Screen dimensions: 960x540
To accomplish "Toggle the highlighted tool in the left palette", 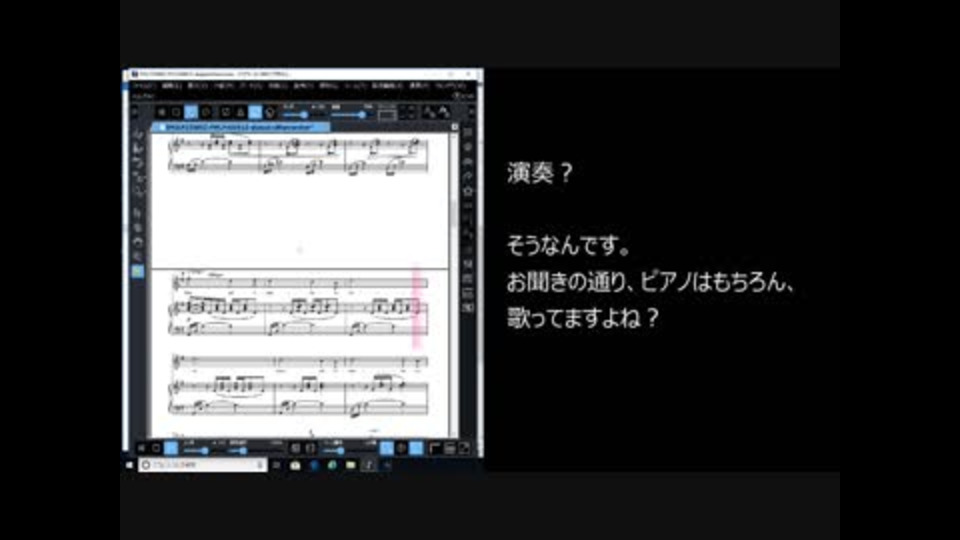I will 138,271.
